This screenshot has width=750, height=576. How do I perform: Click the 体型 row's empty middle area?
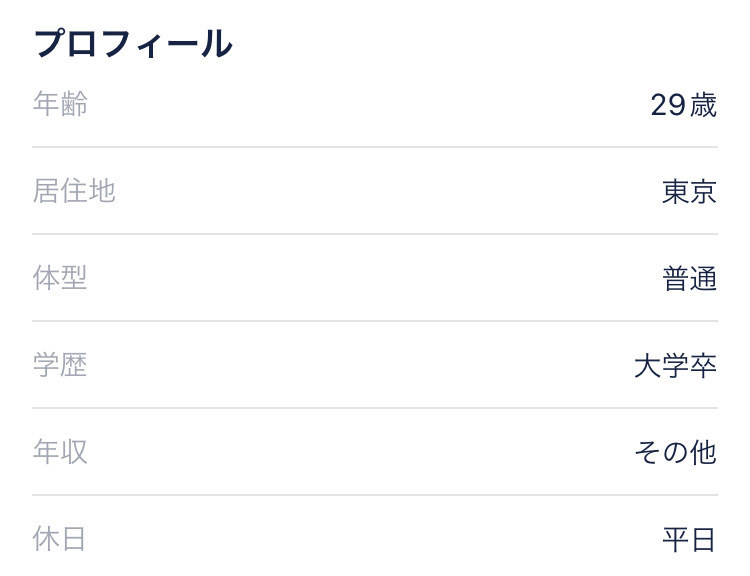[375, 278]
